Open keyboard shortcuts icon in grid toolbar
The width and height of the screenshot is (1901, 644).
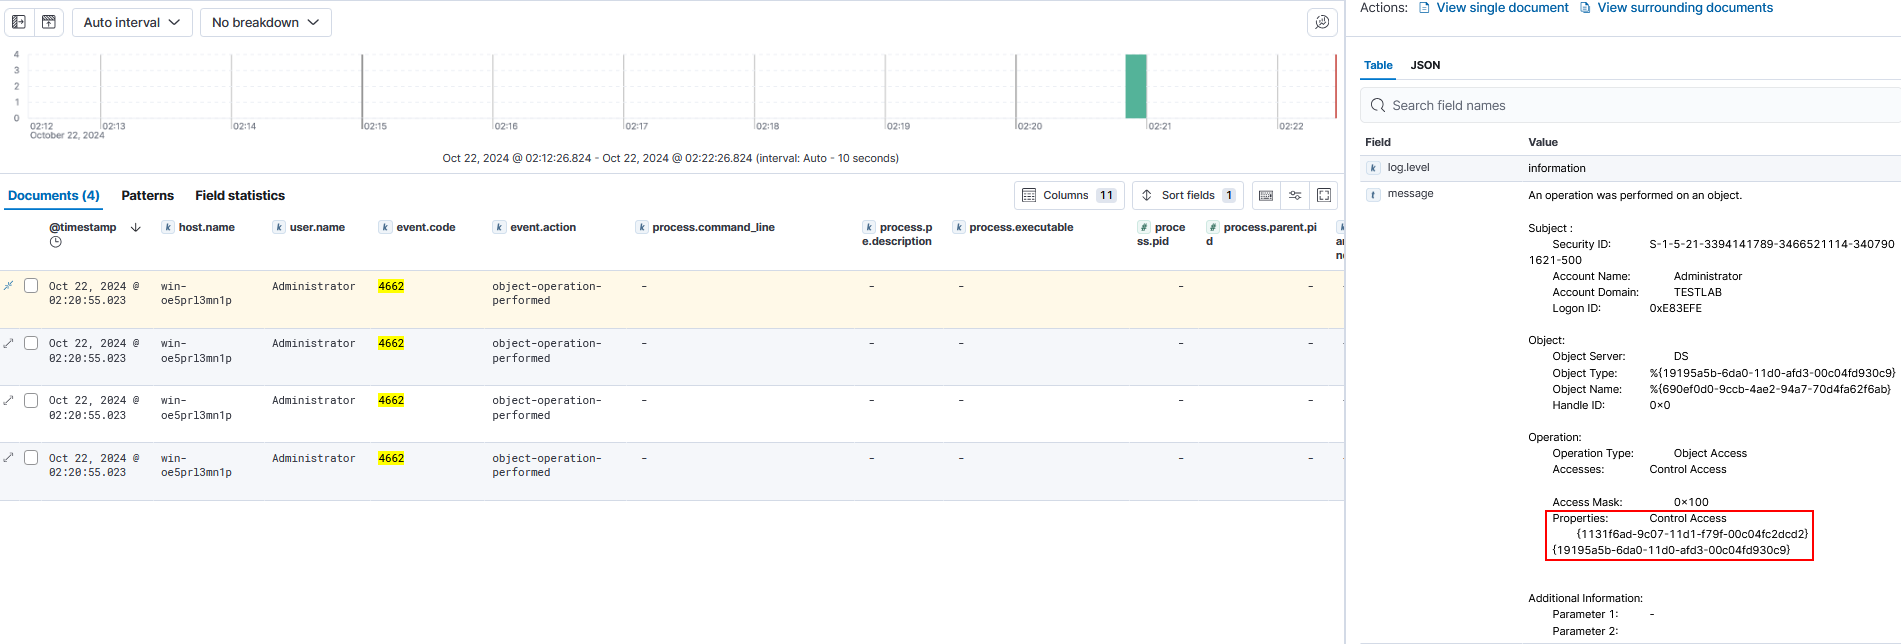point(1266,195)
